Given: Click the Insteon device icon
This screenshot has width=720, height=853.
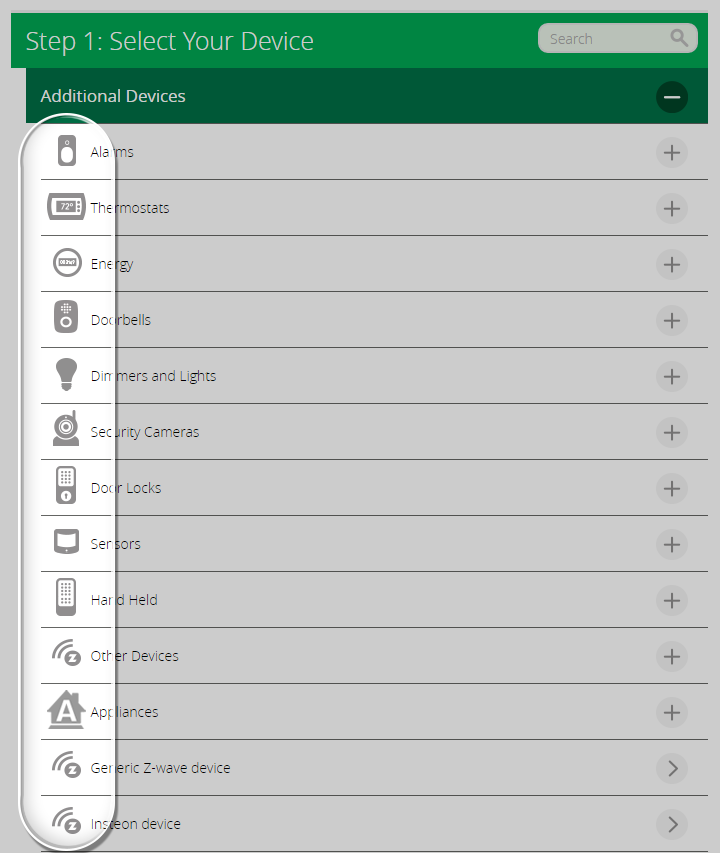Looking at the screenshot, I should [66, 821].
